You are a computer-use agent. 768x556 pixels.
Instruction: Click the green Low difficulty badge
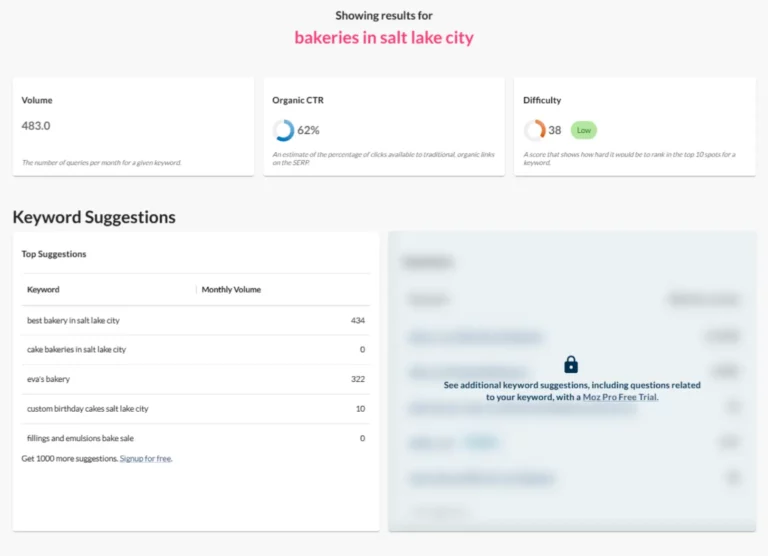tap(584, 130)
